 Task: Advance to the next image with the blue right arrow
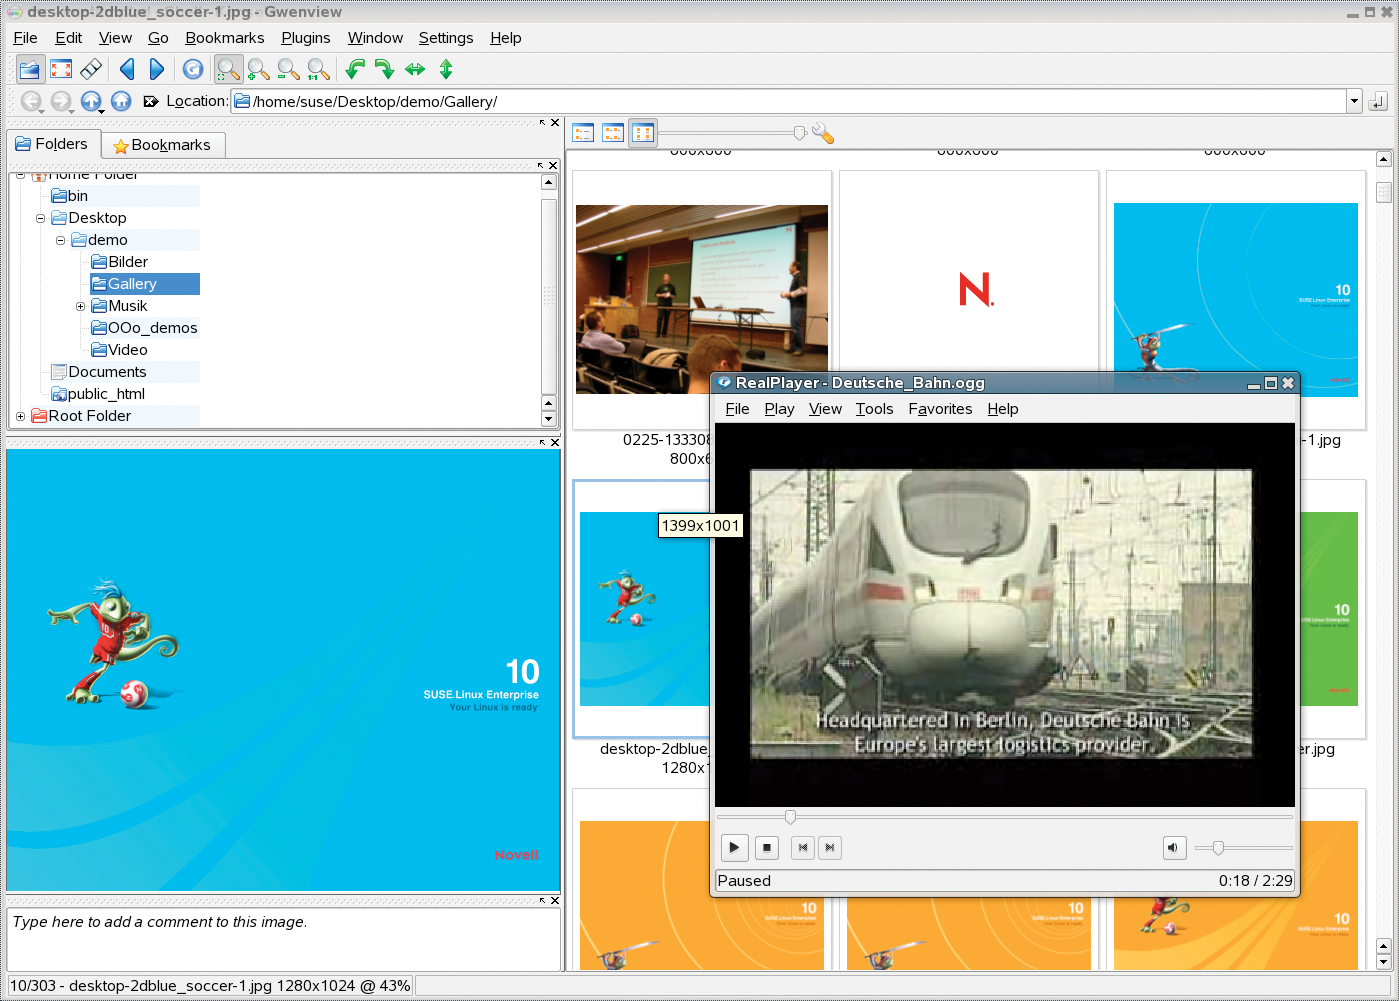tap(157, 69)
